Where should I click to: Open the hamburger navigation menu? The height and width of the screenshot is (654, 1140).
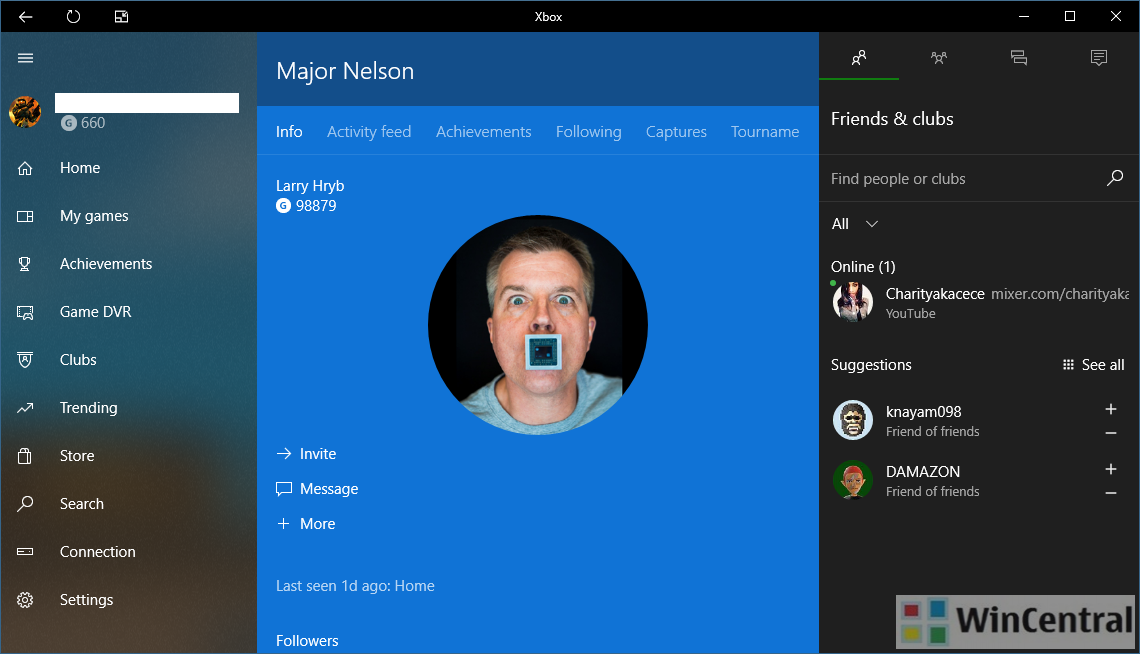[x=25, y=58]
